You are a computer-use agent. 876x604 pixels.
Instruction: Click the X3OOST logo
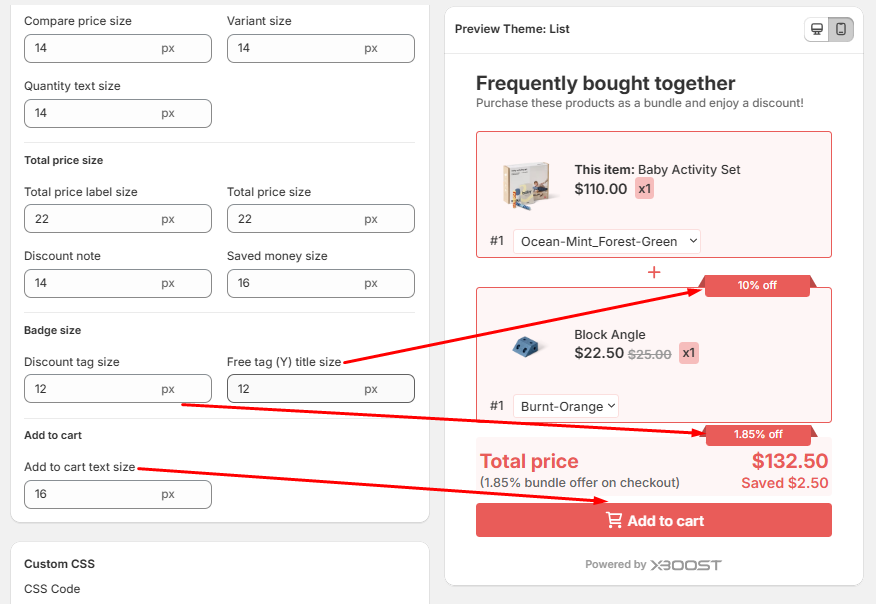[x=685, y=565]
